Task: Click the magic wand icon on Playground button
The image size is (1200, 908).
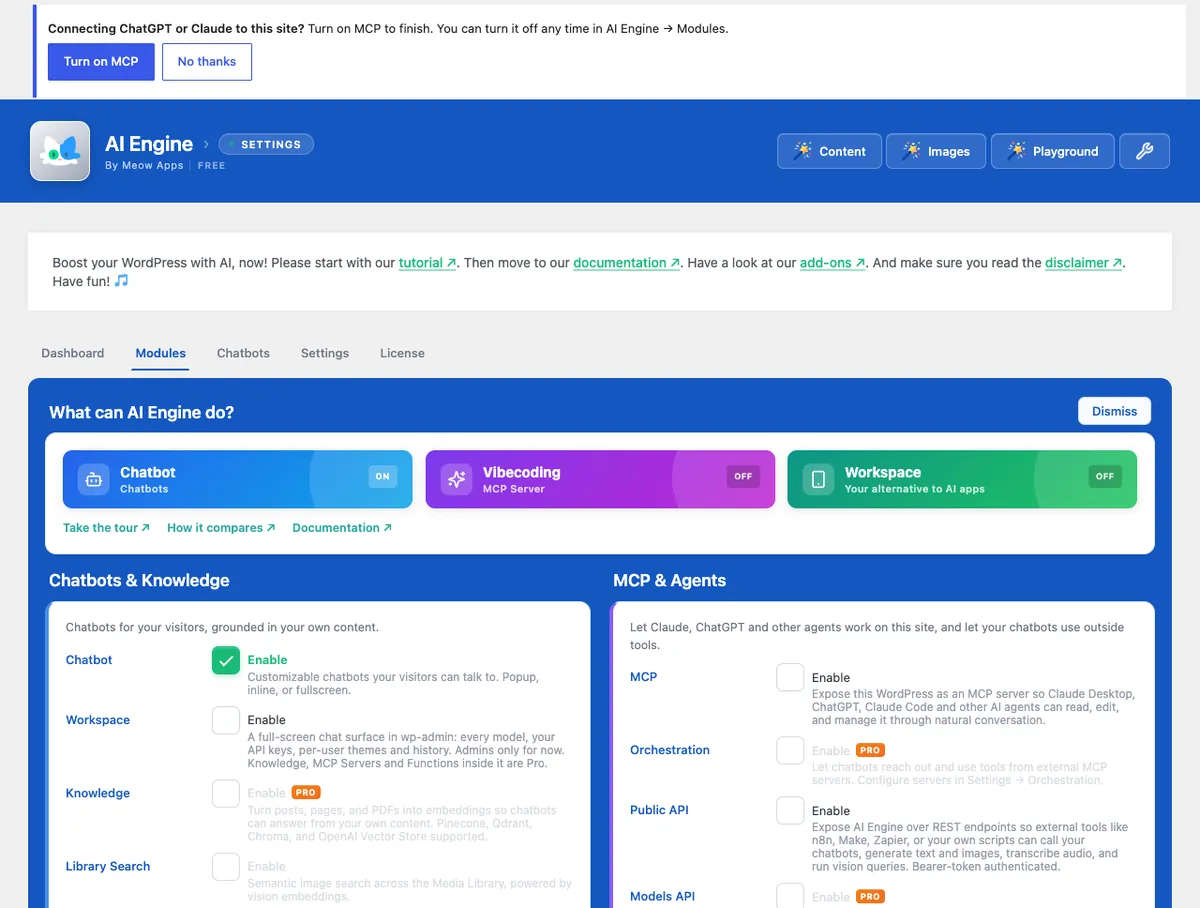Action: (x=1016, y=151)
